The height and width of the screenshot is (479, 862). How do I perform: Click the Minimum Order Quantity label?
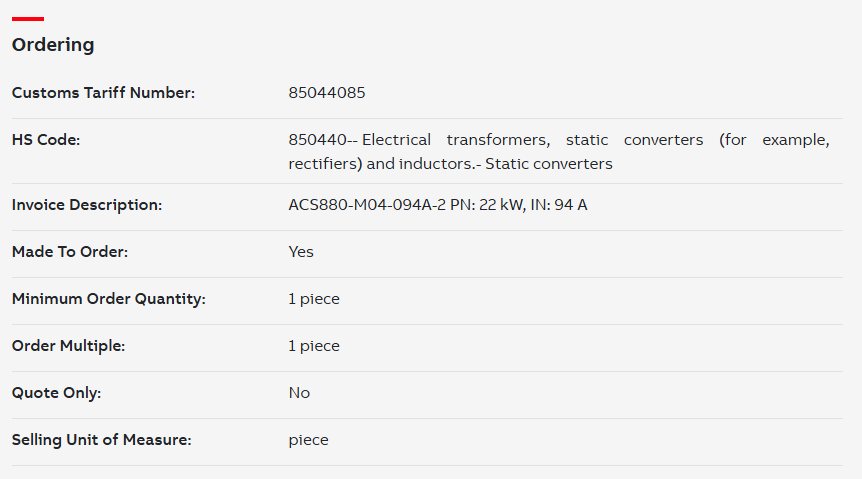coord(108,299)
